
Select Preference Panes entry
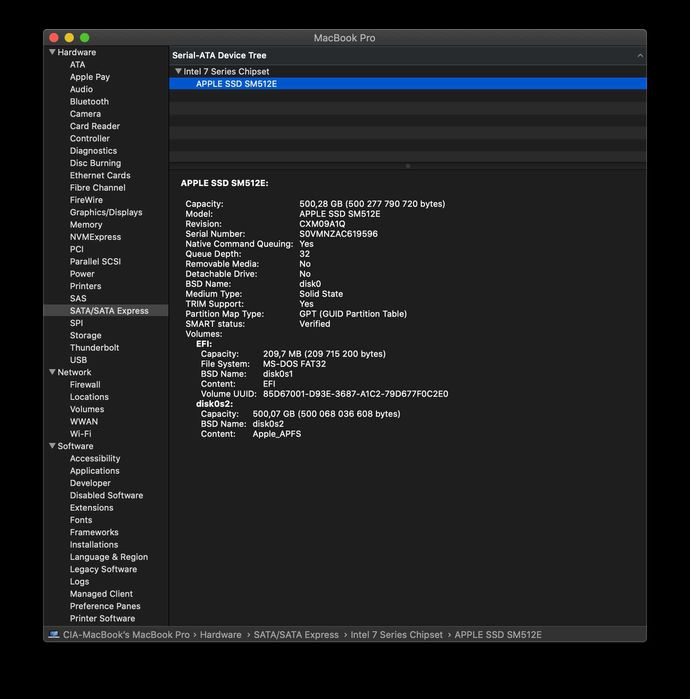point(105,606)
